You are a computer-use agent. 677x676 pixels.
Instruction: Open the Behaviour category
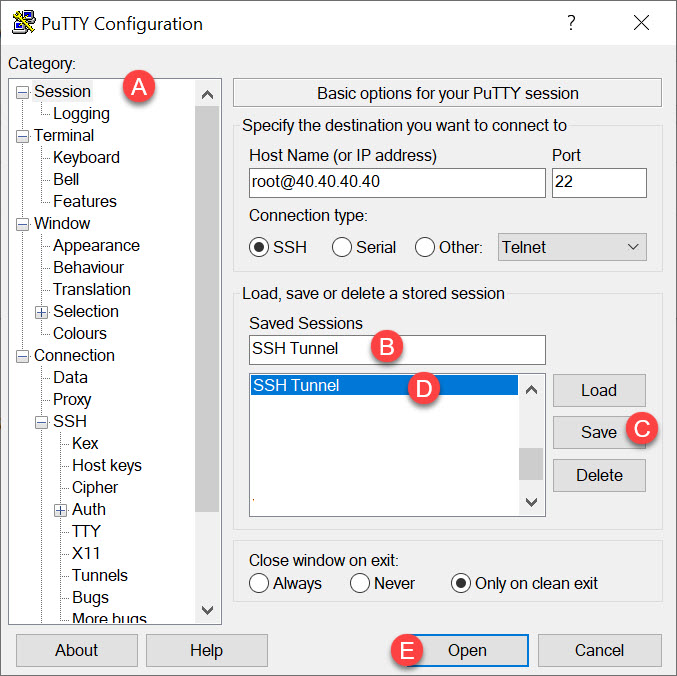pyautogui.click(x=88, y=268)
